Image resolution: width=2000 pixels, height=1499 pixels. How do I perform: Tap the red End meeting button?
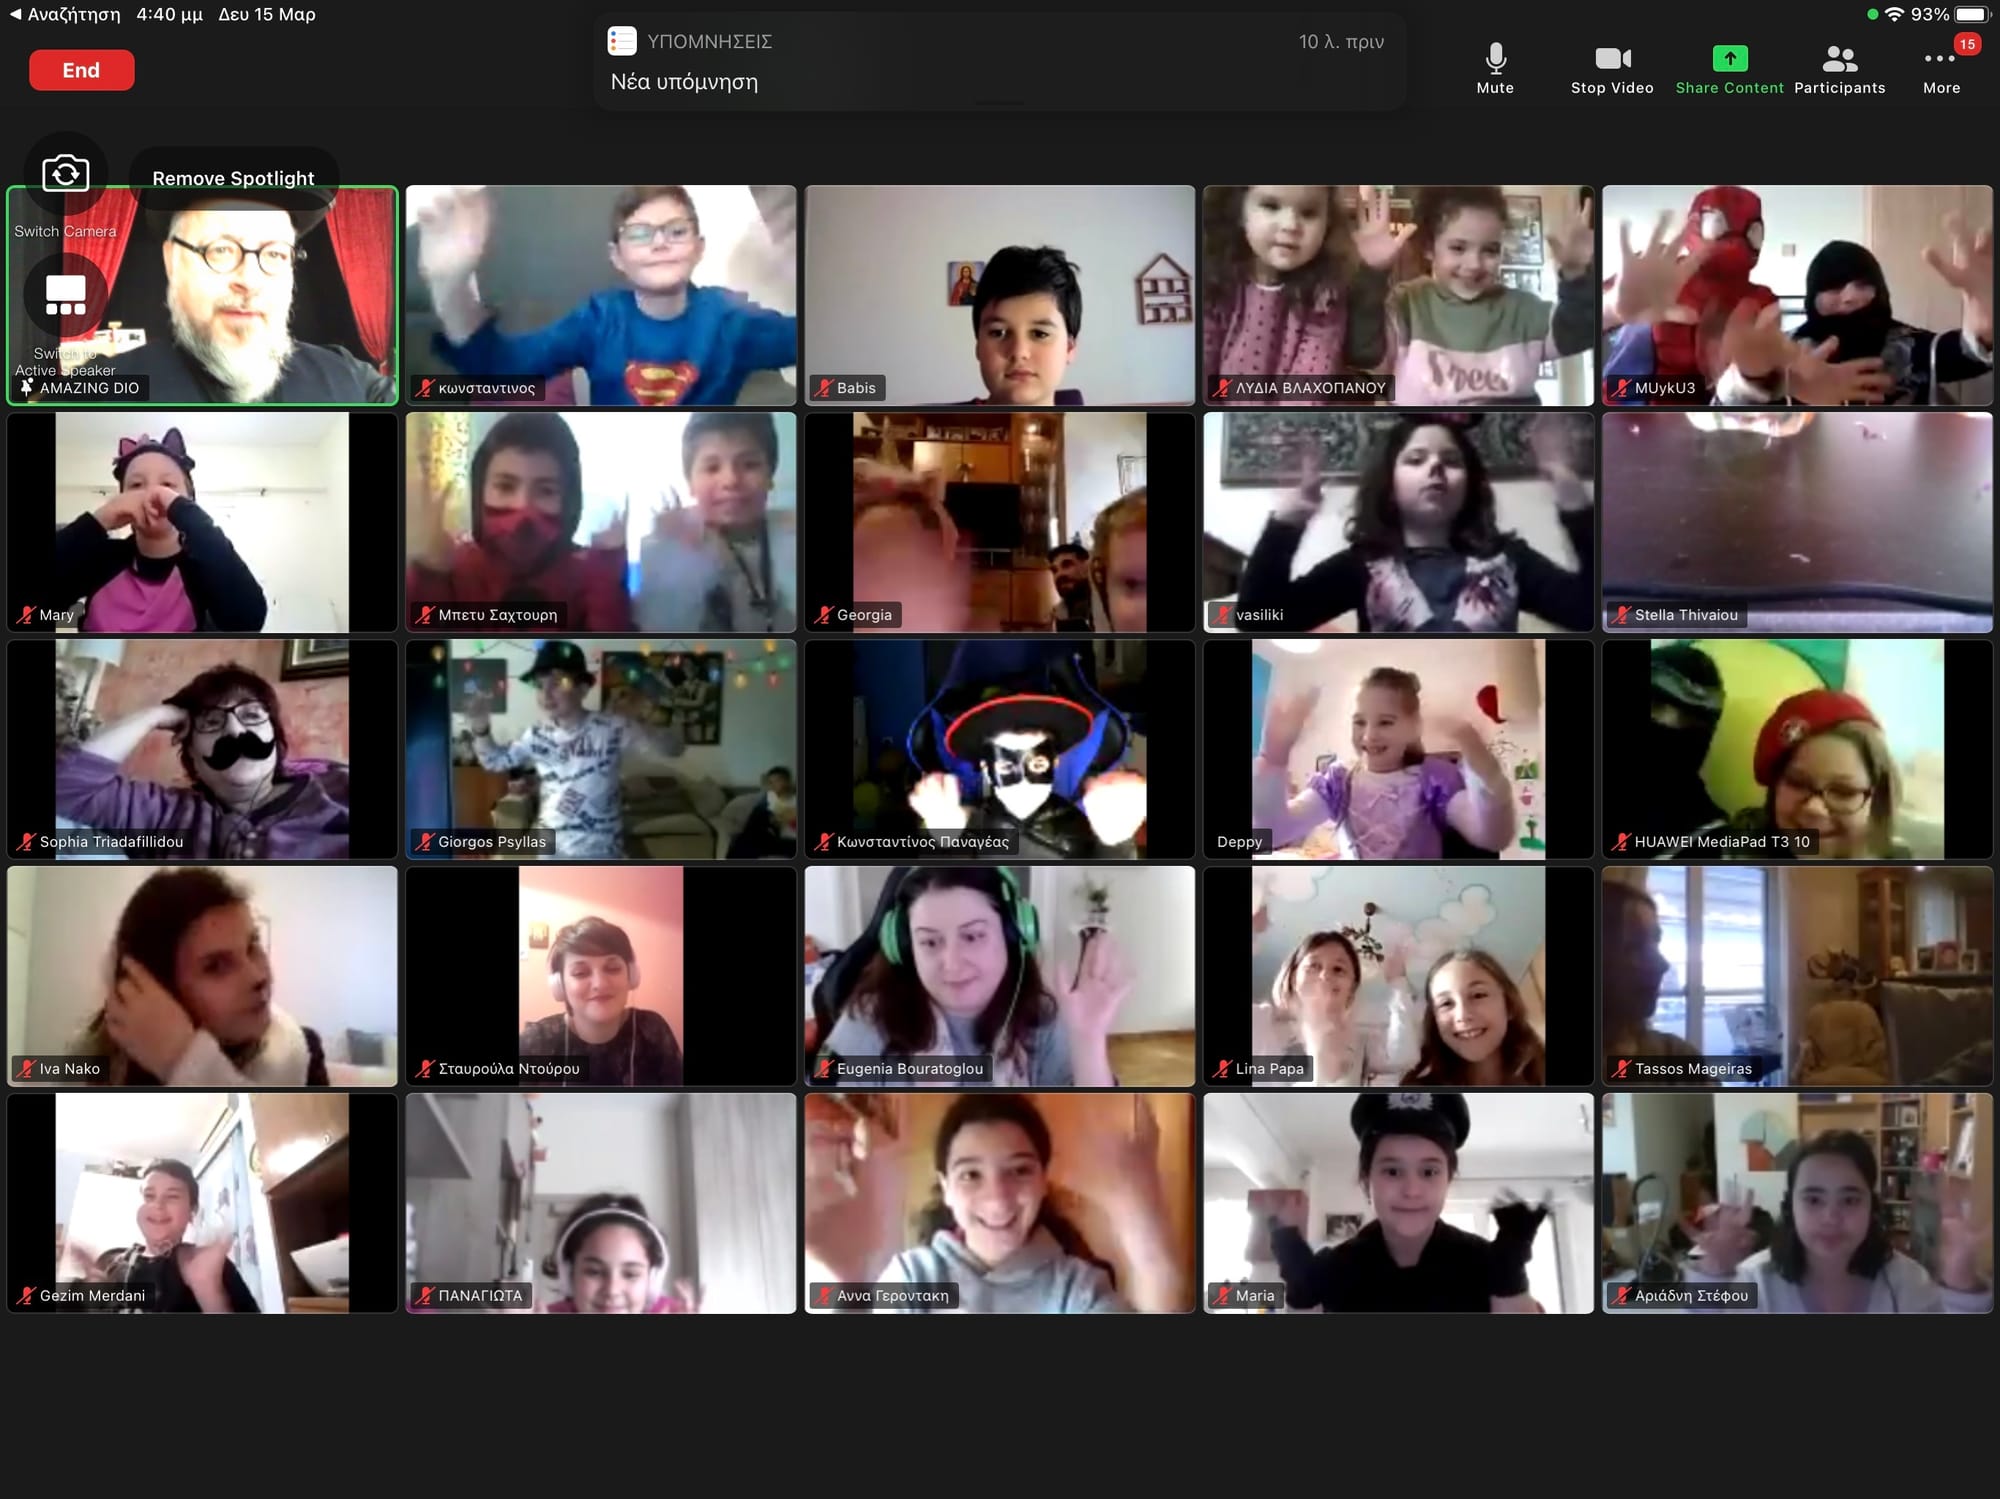[81, 70]
